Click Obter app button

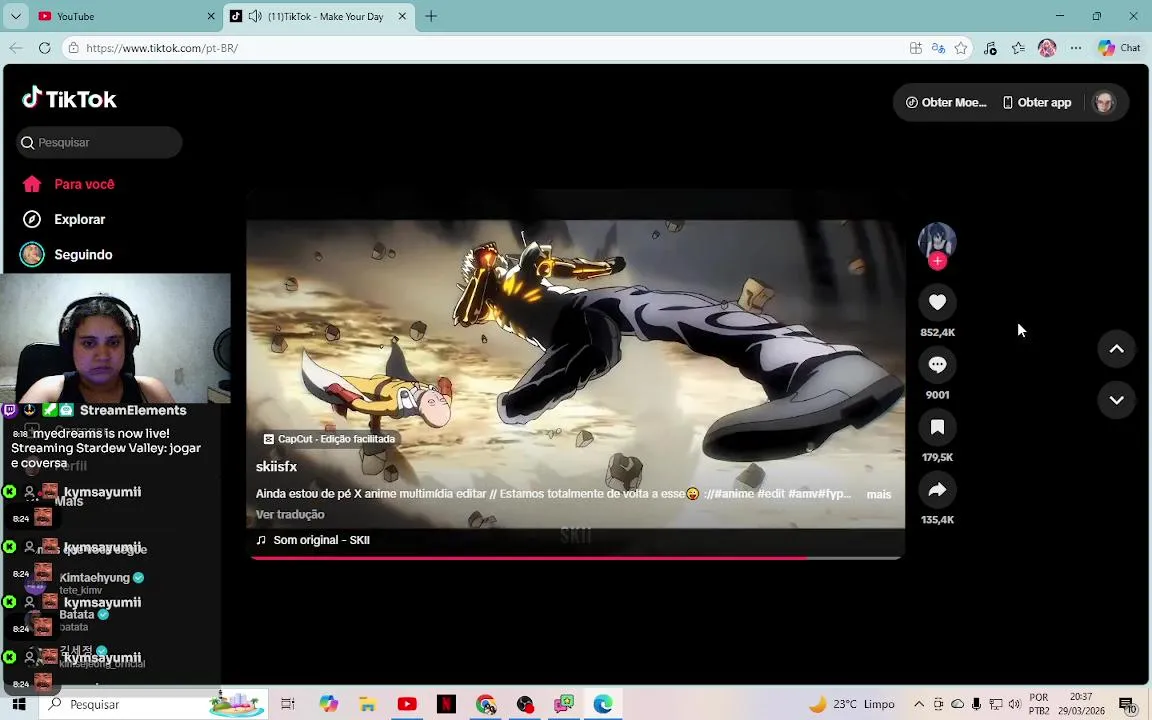coord(1037,102)
